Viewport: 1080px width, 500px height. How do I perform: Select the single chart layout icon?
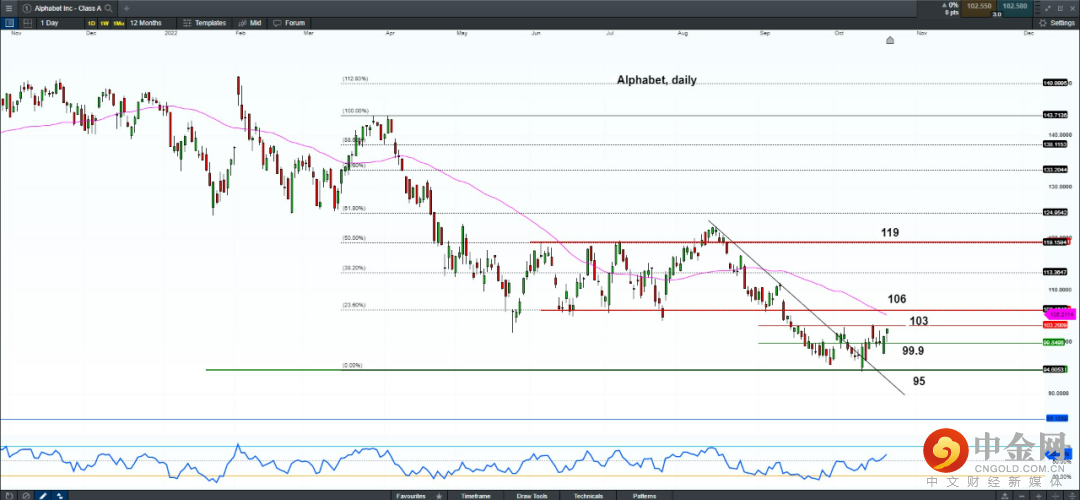tap(10, 22)
